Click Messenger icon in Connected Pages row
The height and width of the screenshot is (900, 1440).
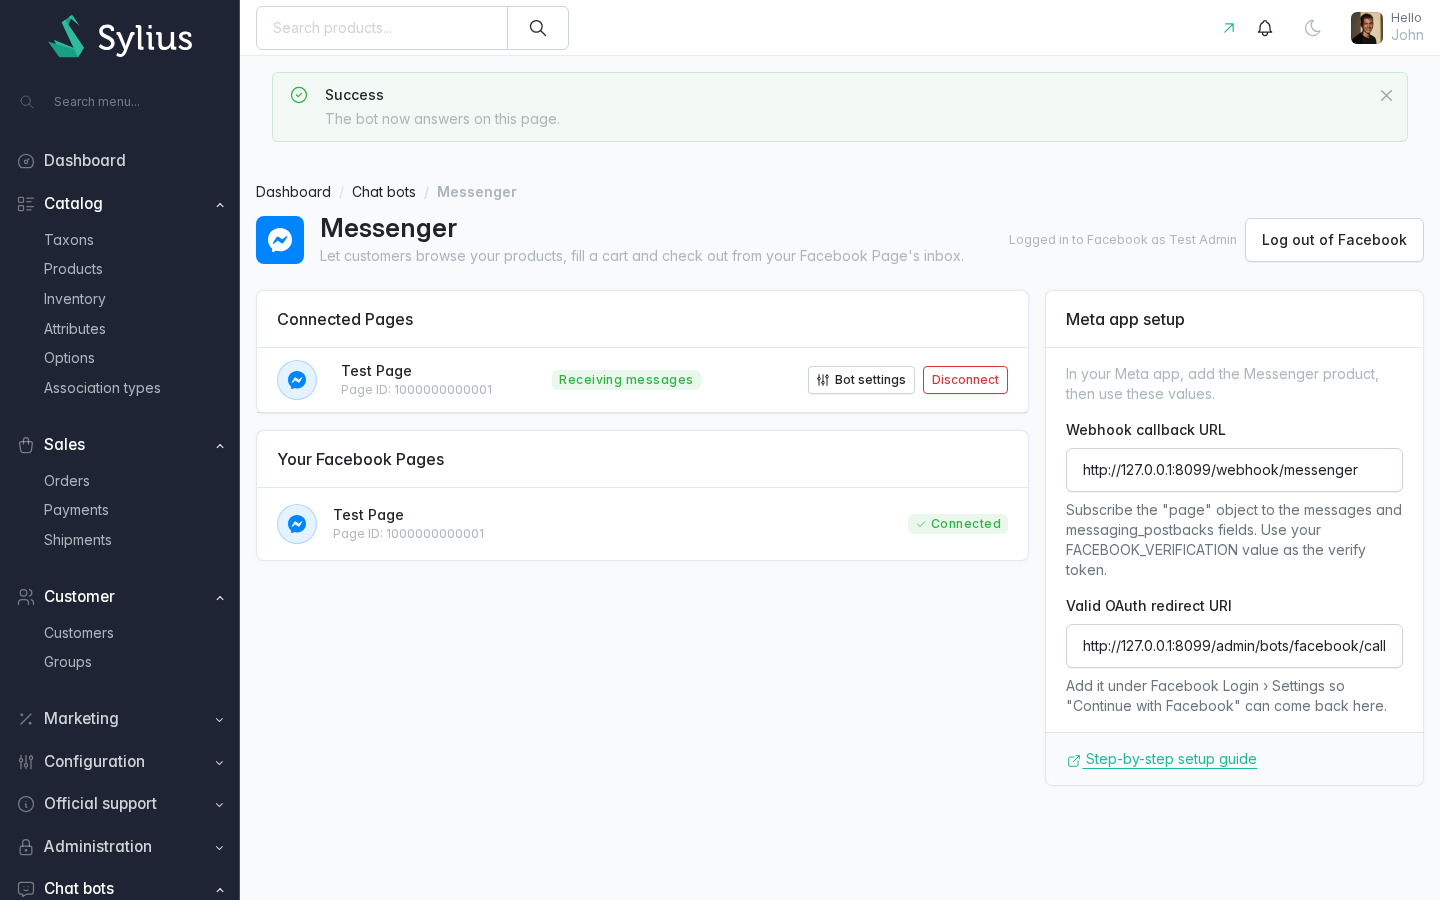point(297,380)
